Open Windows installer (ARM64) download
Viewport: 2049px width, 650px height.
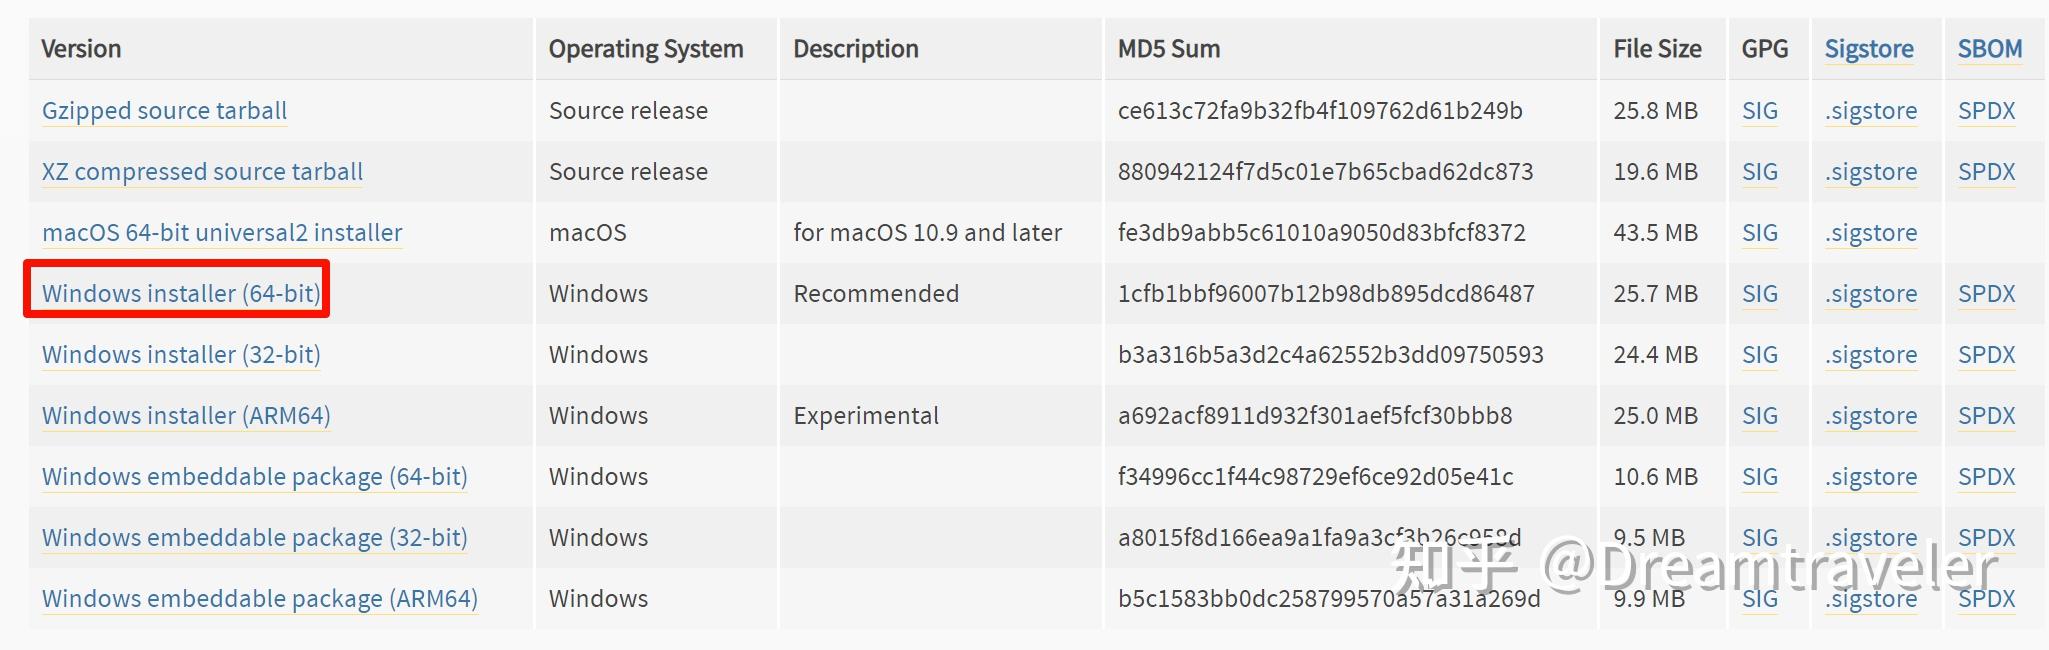186,415
